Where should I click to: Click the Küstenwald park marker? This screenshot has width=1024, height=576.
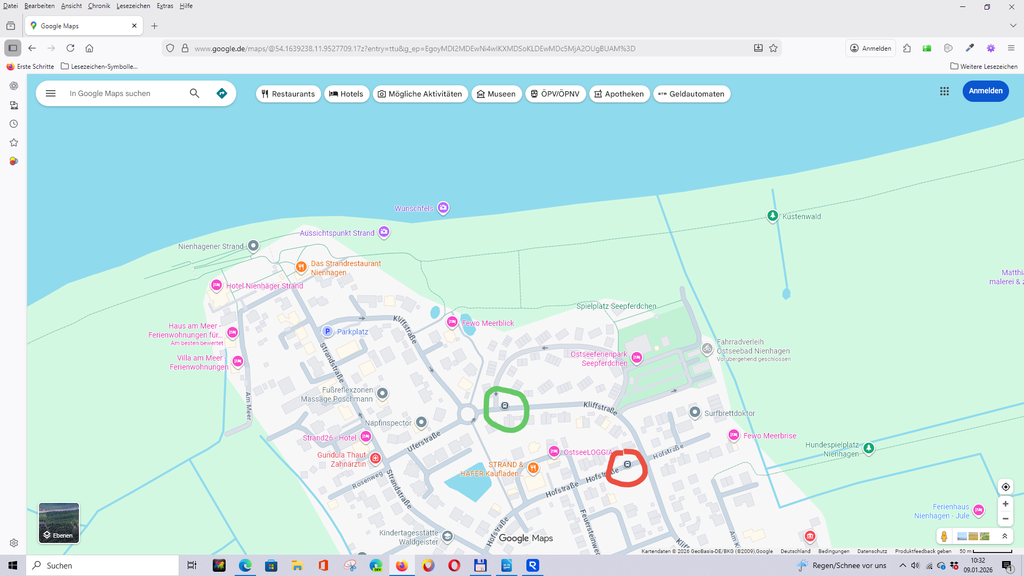click(x=772, y=216)
